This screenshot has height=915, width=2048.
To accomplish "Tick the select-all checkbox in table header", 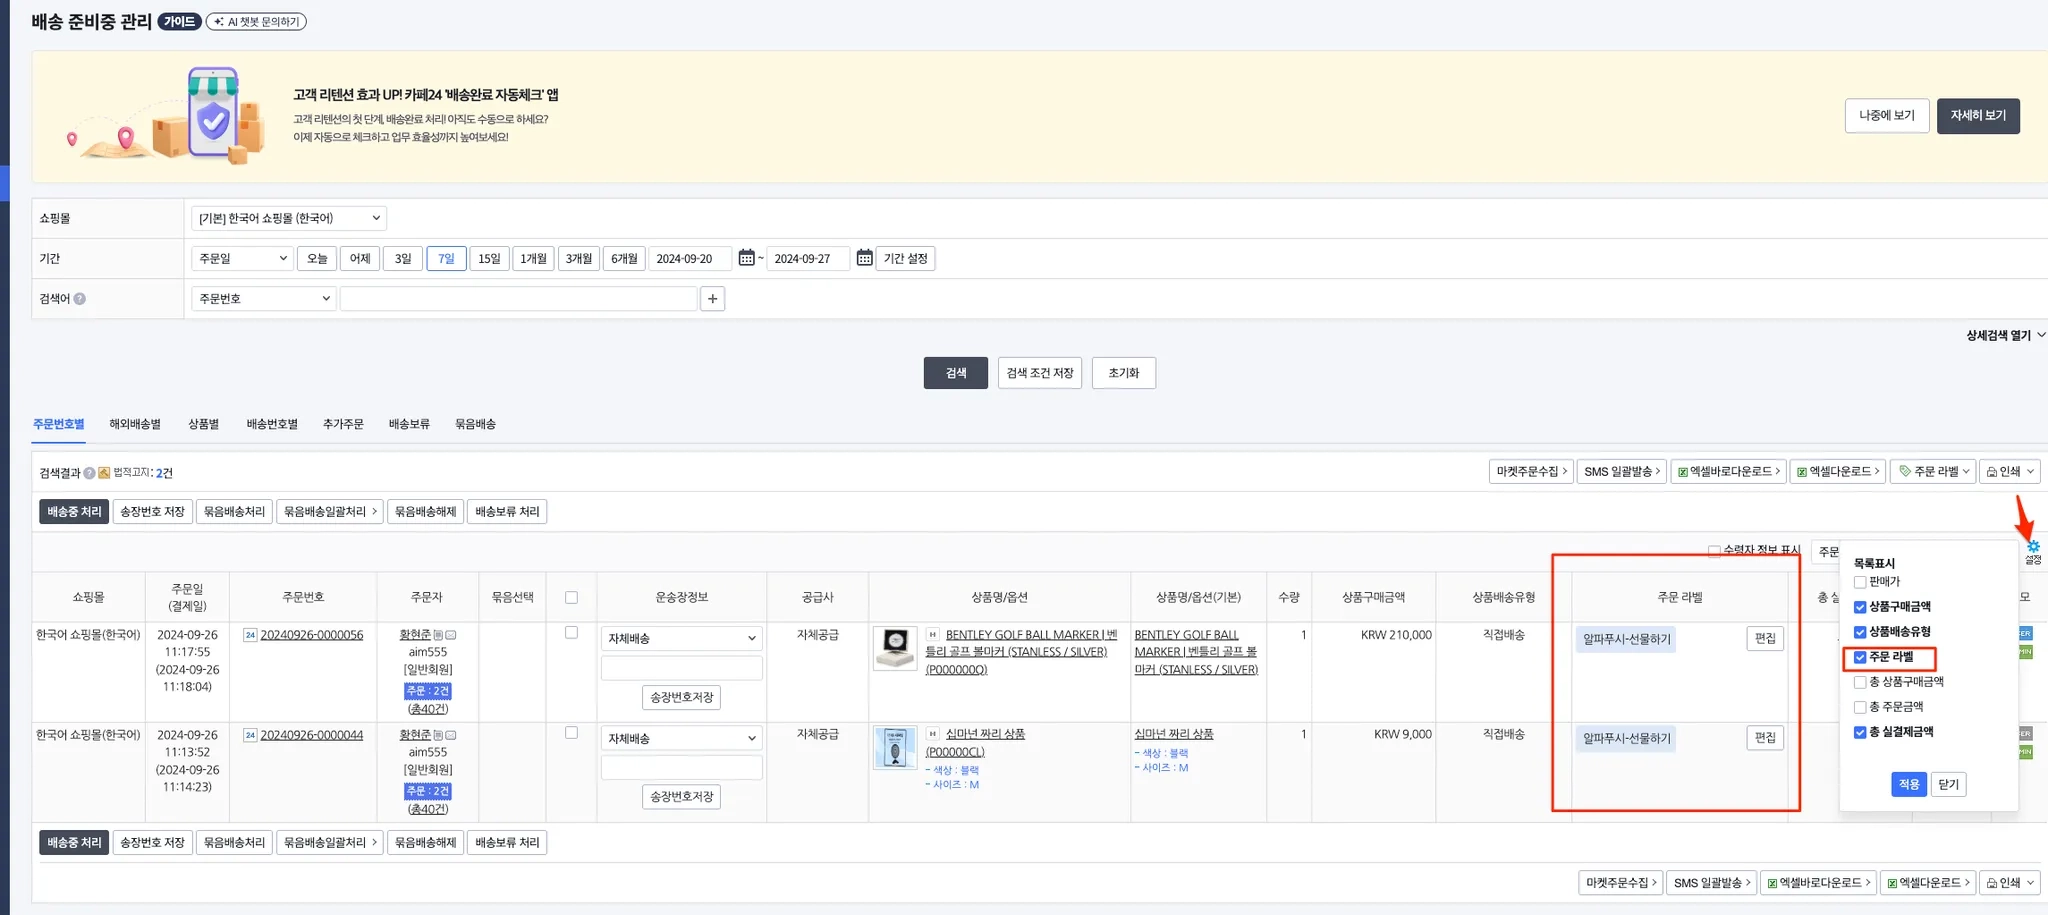I will pos(571,597).
